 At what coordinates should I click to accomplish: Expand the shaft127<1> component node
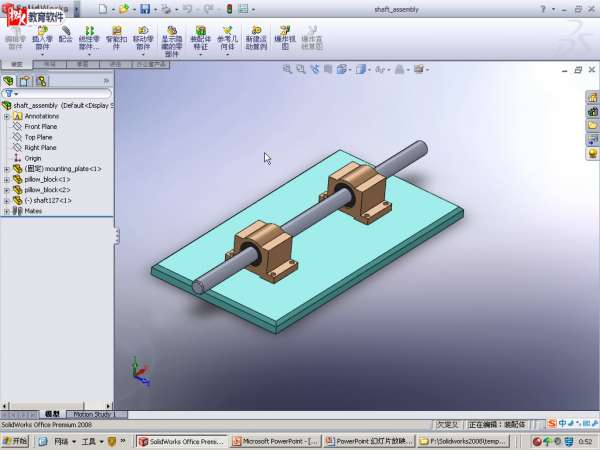(6, 201)
